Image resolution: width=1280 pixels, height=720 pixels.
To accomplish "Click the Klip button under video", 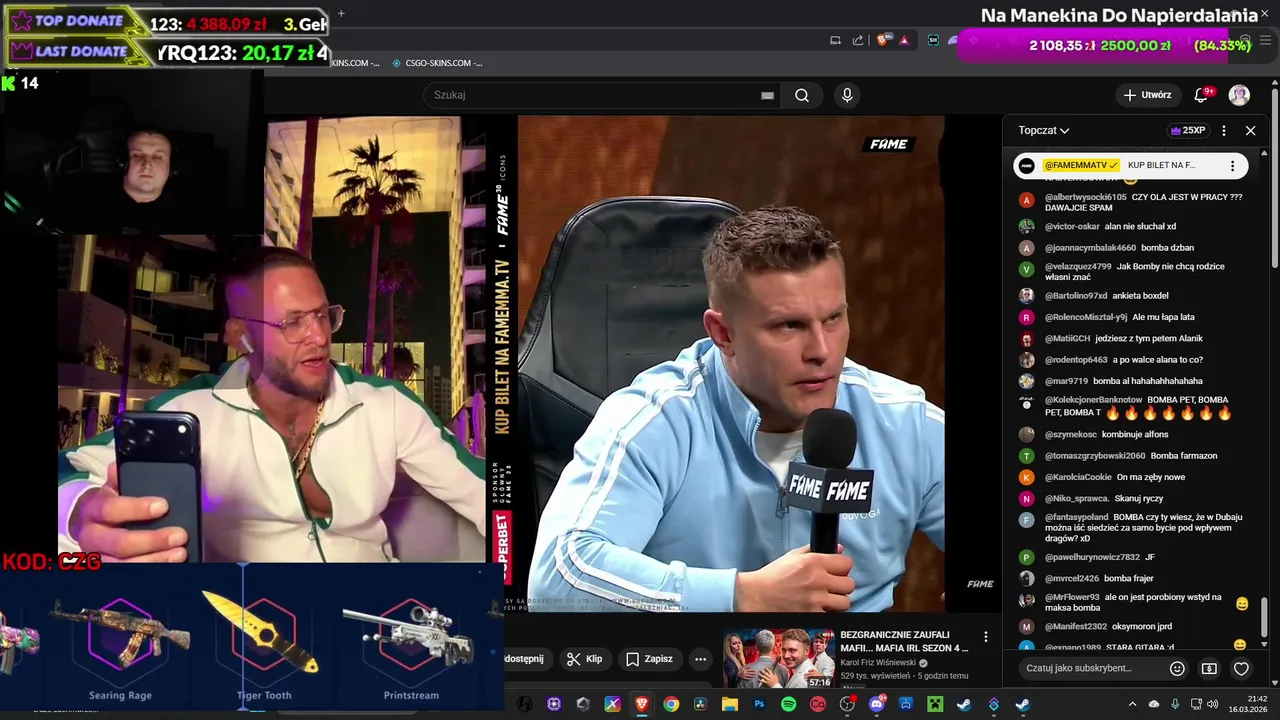I will [x=584, y=659].
